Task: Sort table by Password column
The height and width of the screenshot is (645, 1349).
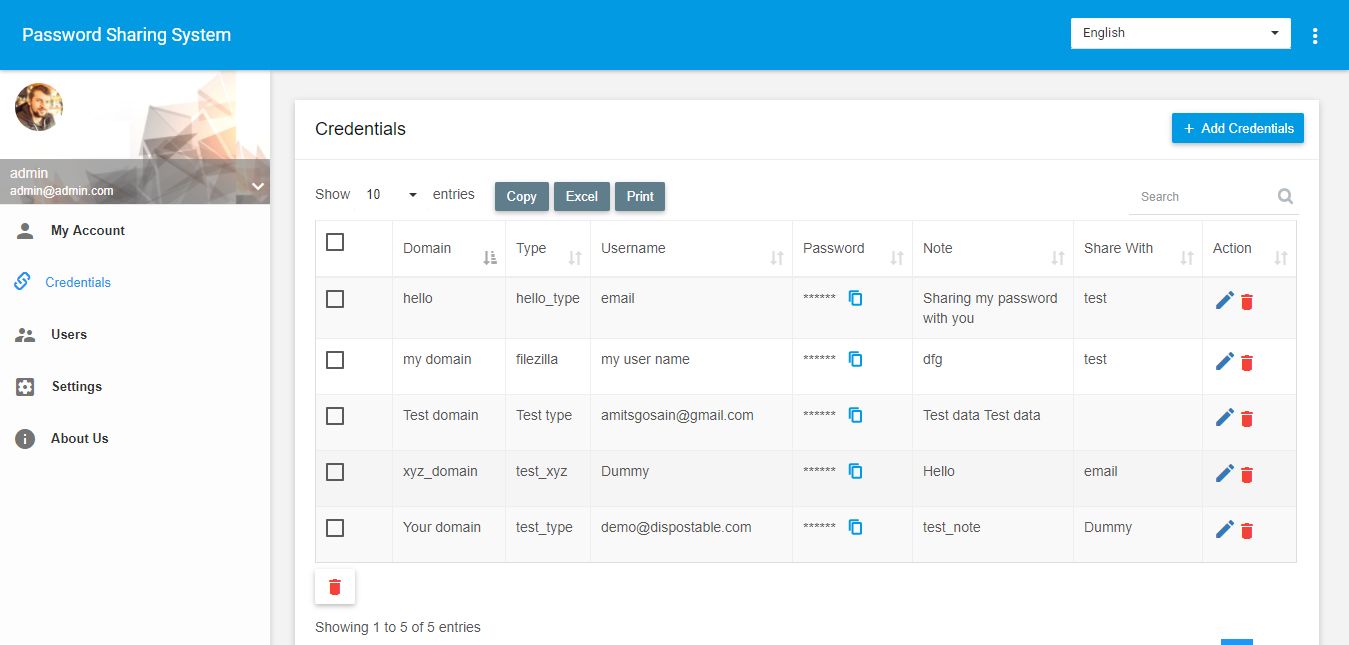Action: (852, 249)
